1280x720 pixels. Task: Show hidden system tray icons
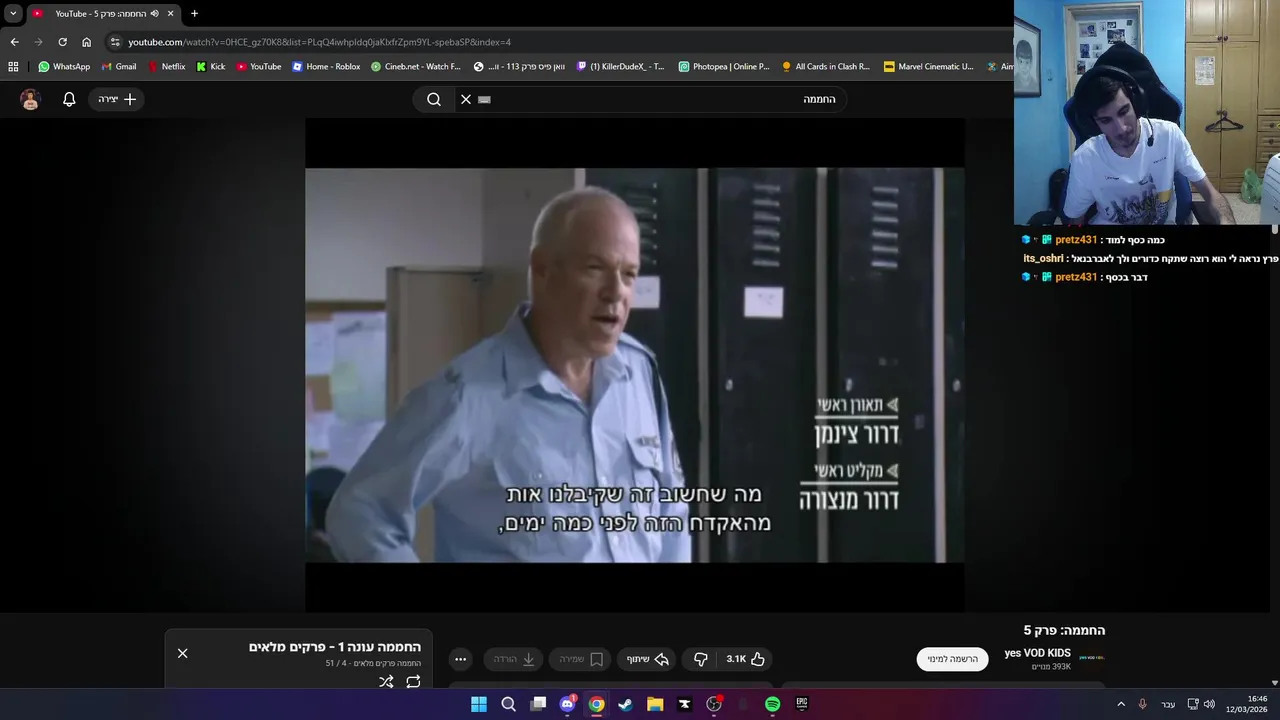point(1120,704)
